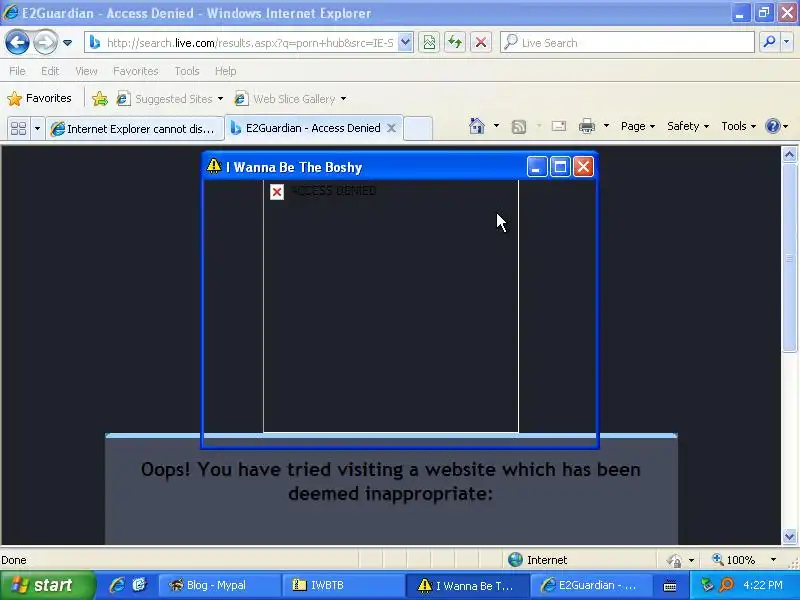The height and width of the screenshot is (600, 800).
Task: Click the 100% zoom level button
Action: [x=734, y=560]
